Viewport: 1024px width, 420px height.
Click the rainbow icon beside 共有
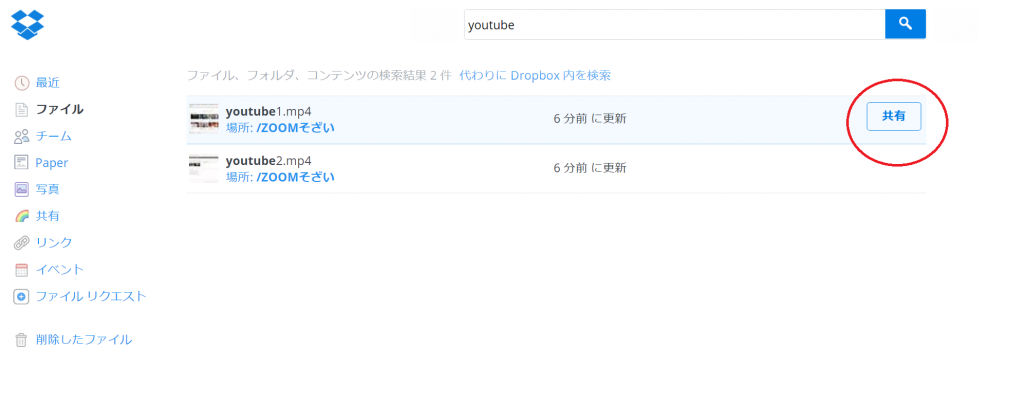pyautogui.click(x=22, y=216)
